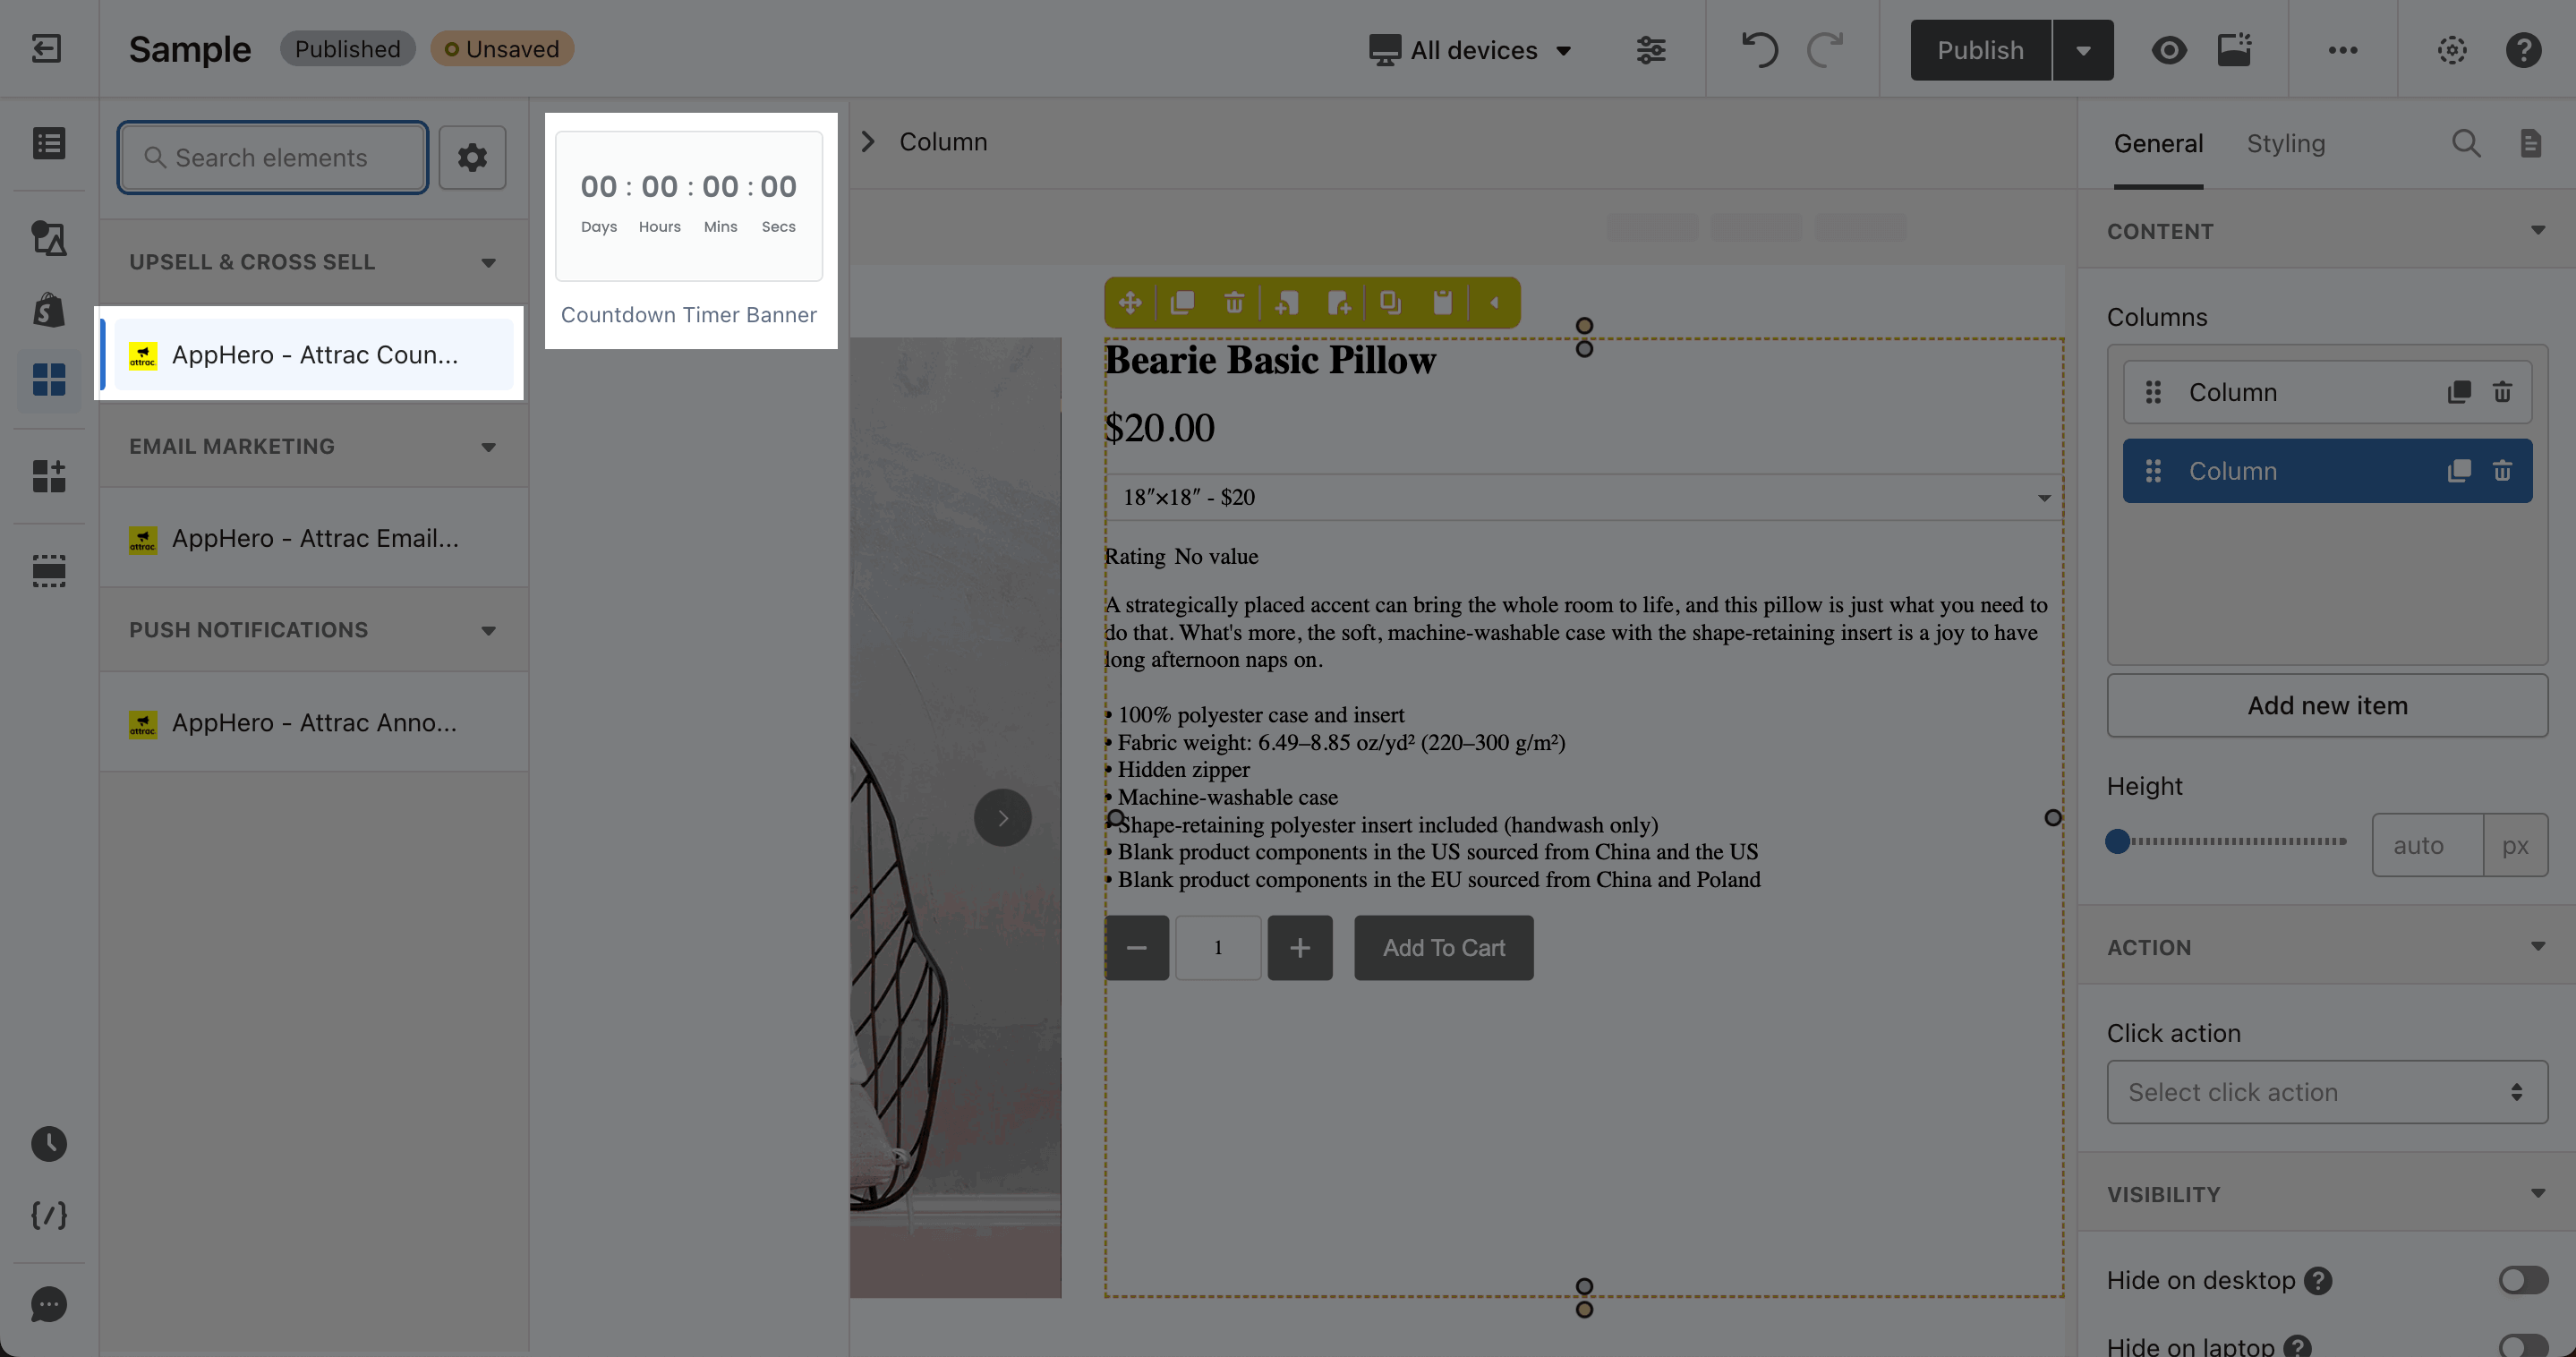Select the General tab

click(x=2158, y=143)
